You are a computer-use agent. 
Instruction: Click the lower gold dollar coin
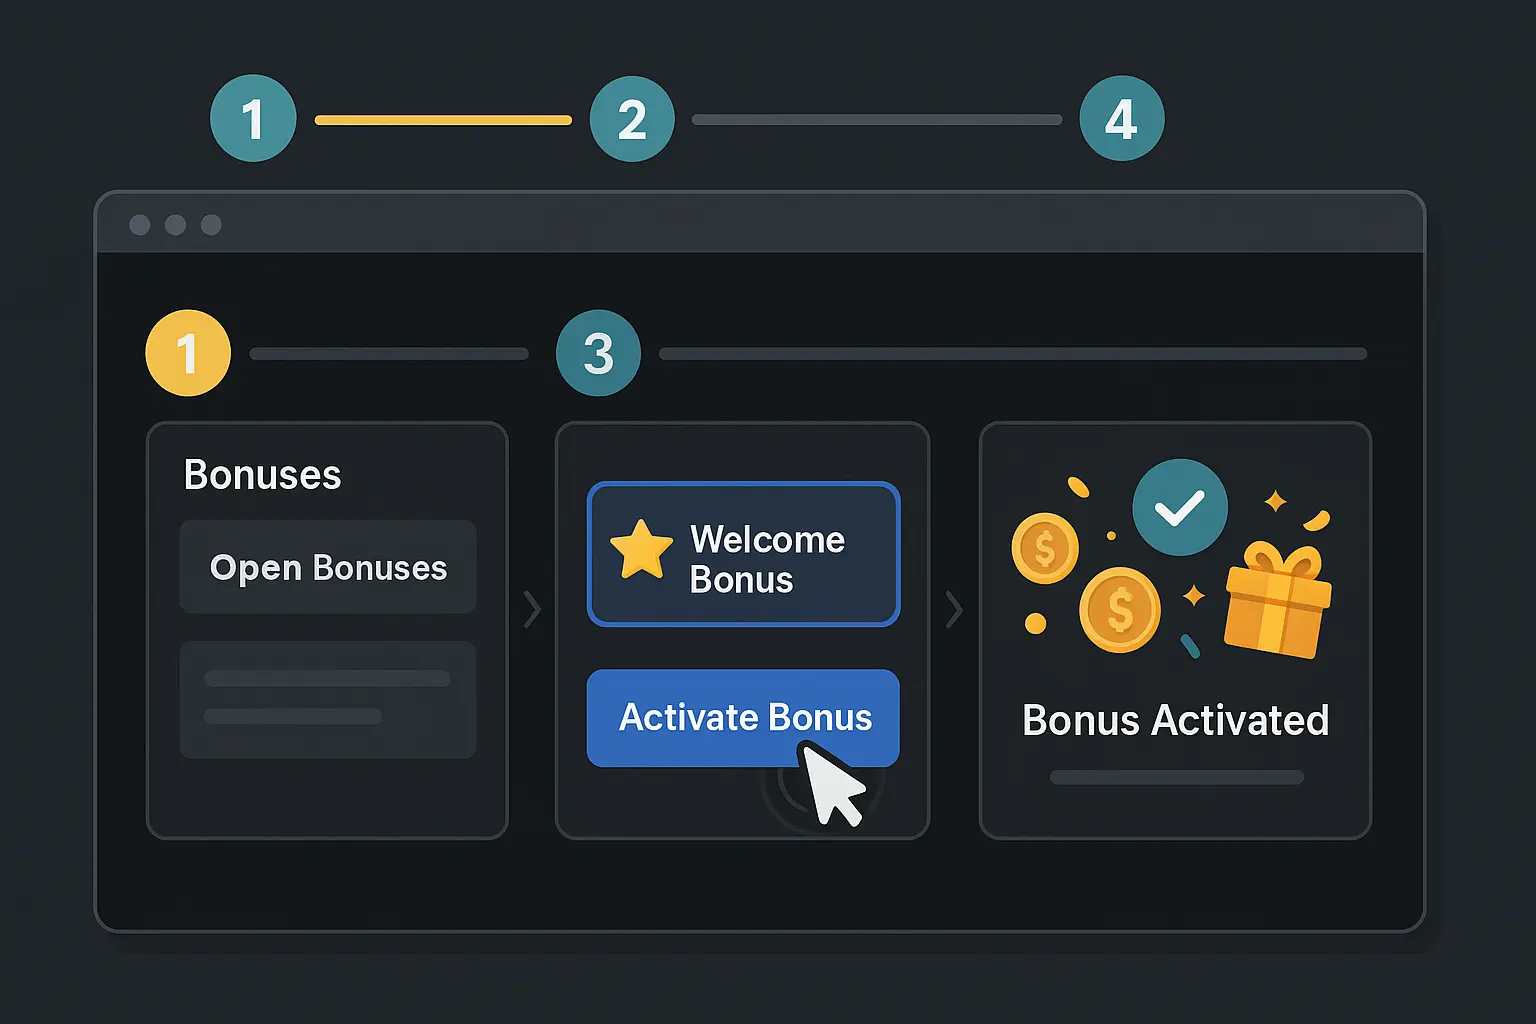point(1120,609)
